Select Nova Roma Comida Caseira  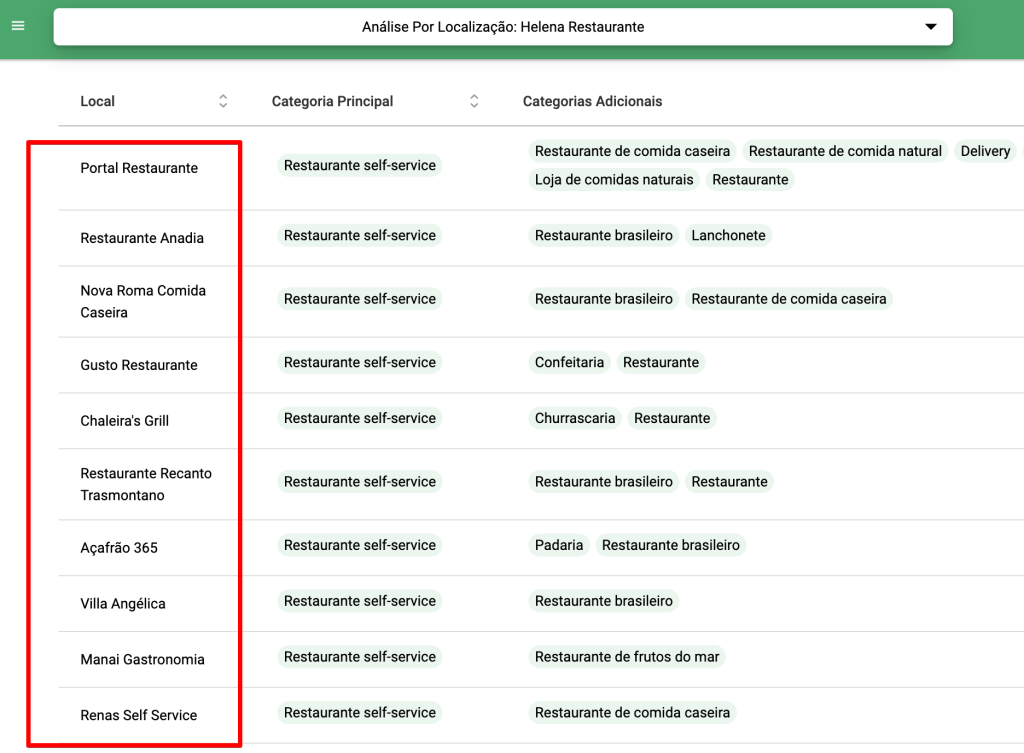143,301
